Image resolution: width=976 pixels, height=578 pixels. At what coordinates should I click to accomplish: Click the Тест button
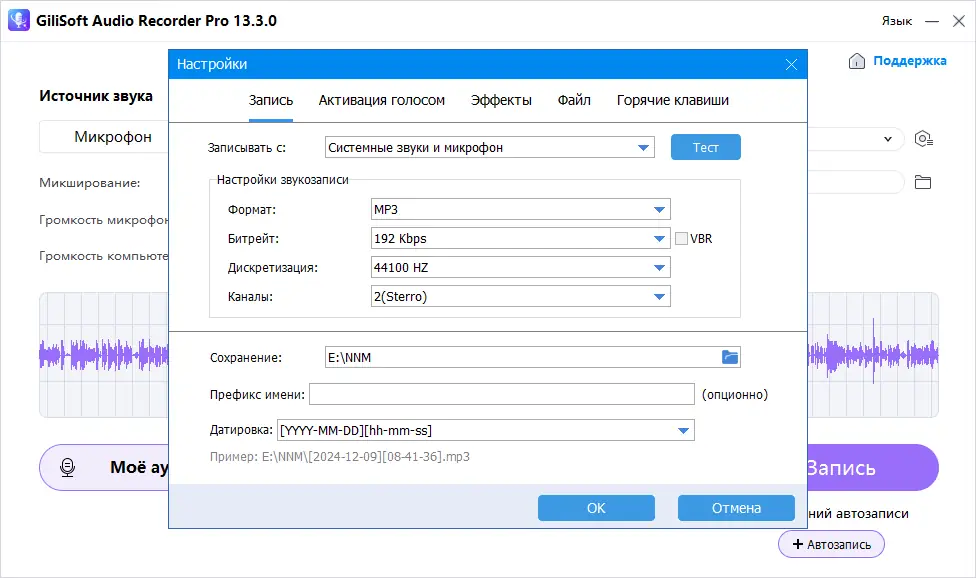[706, 147]
